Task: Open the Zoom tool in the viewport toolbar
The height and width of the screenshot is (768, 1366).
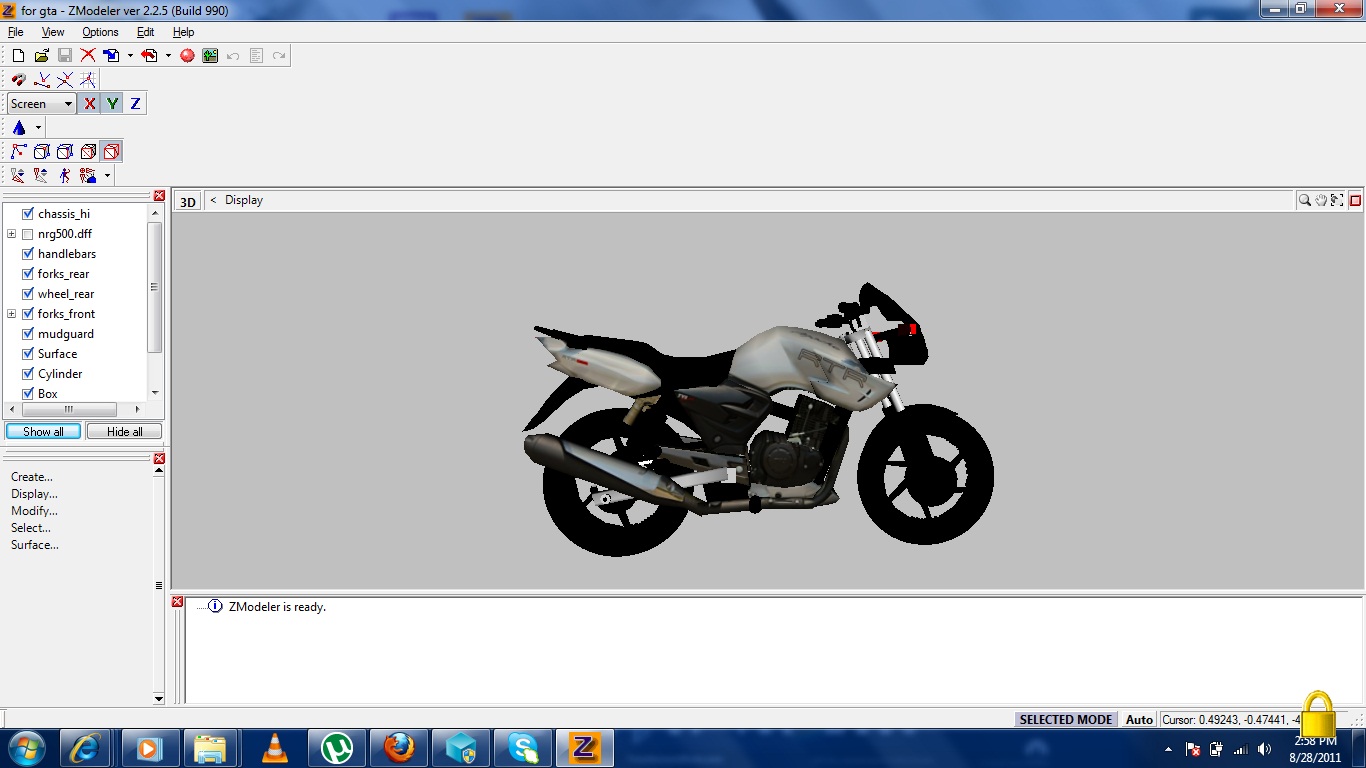Action: [x=1304, y=200]
